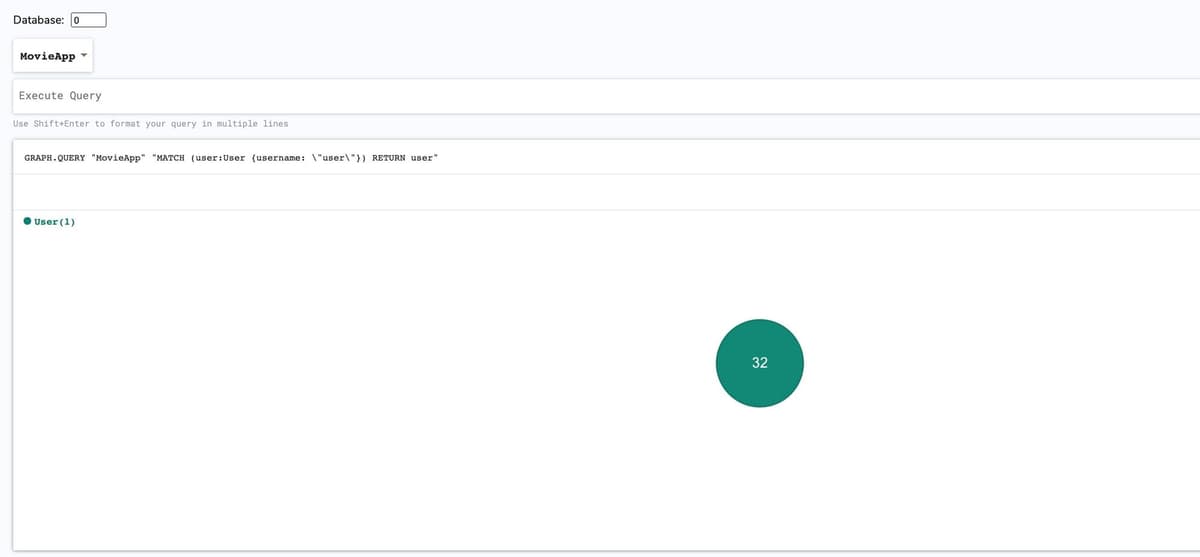Image resolution: width=1200 pixels, height=557 pixels.
Task: Click the quoted "MovieApp" in query text
Action: tap(118, 158)
